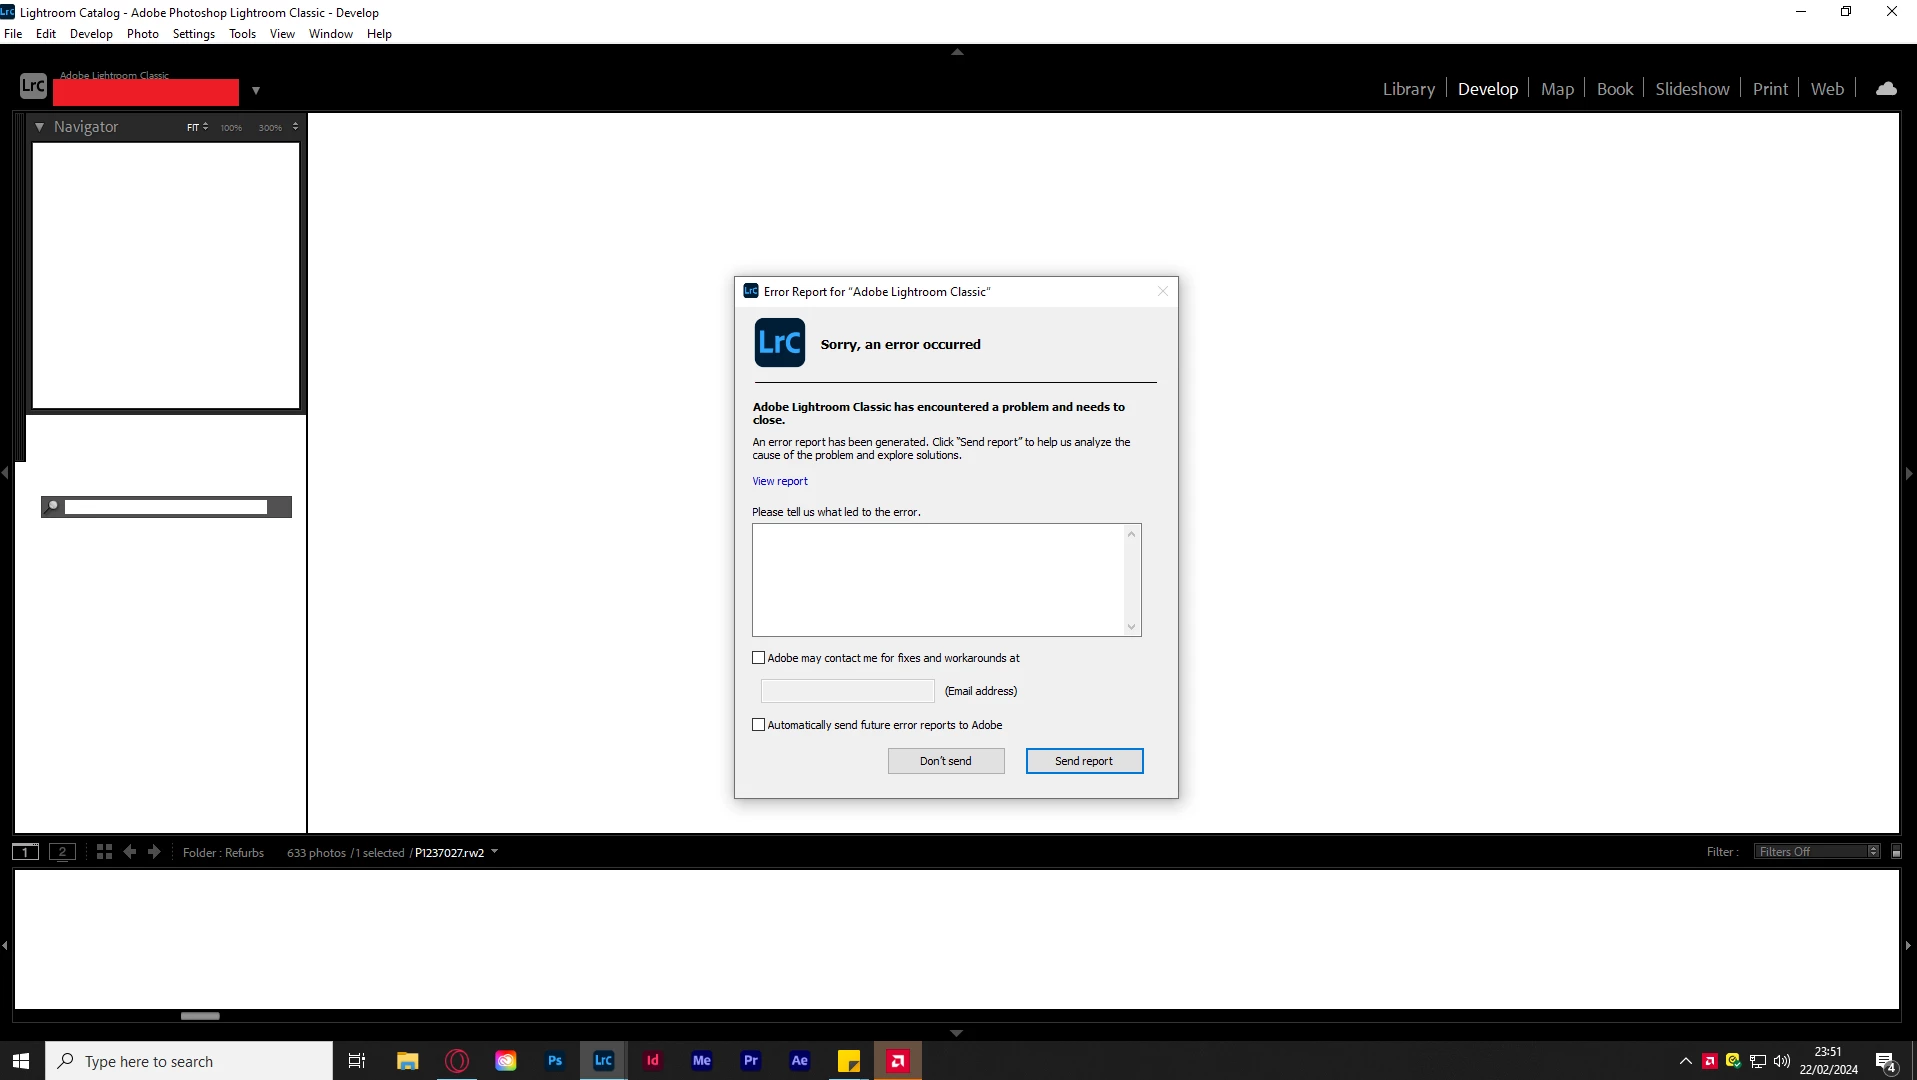Image resolution: width=1917 pixels, height=1080 pixels.
Task: Open the Filters Off dropdown
Action: [x=1817, y=852]
